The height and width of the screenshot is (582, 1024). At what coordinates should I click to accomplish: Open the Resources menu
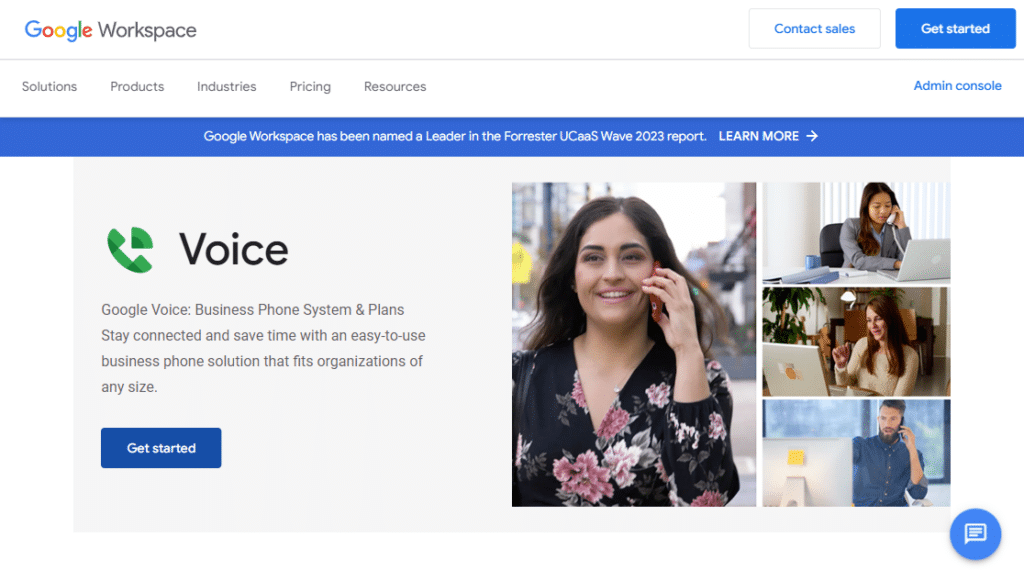(395, 86)
